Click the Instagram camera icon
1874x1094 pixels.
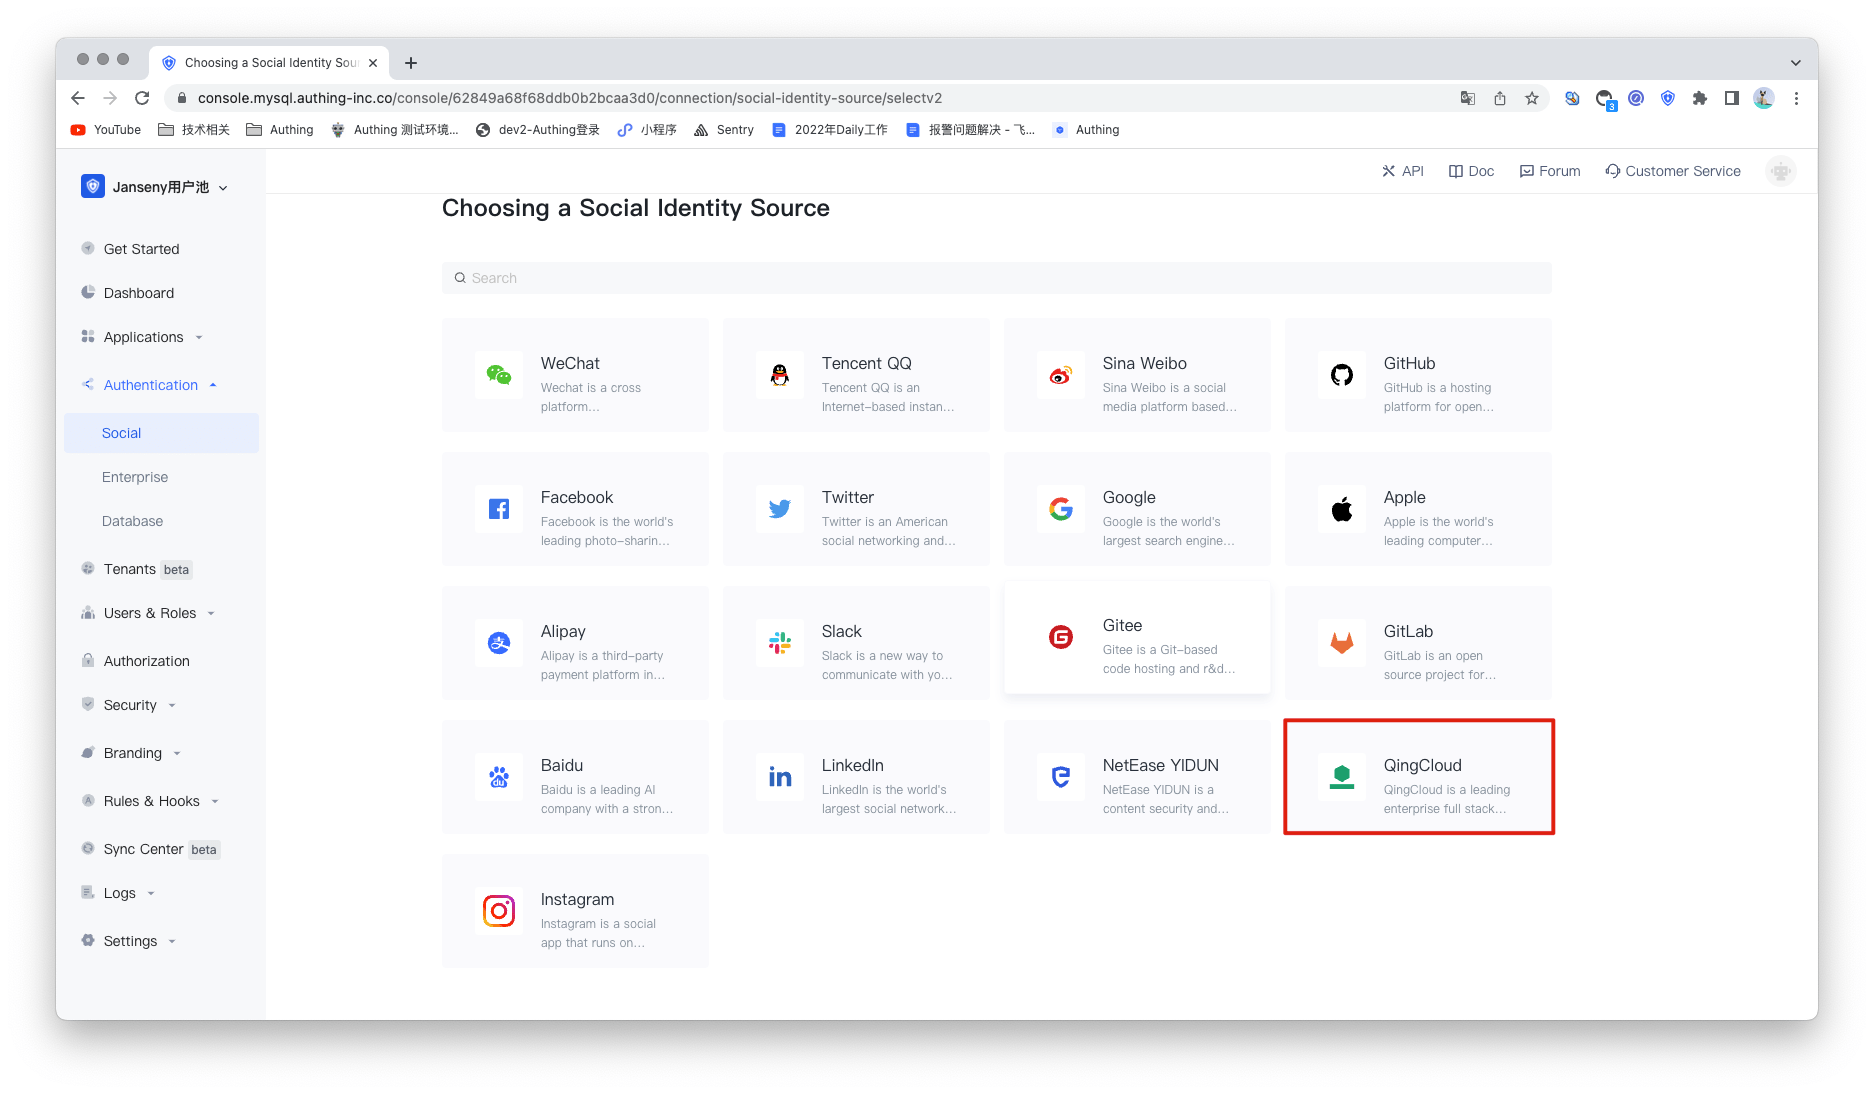pos(499,911)
